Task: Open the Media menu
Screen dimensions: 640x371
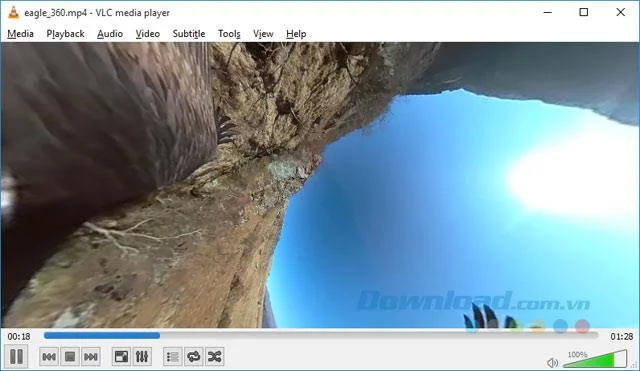Action: click(x=20, y=34)
